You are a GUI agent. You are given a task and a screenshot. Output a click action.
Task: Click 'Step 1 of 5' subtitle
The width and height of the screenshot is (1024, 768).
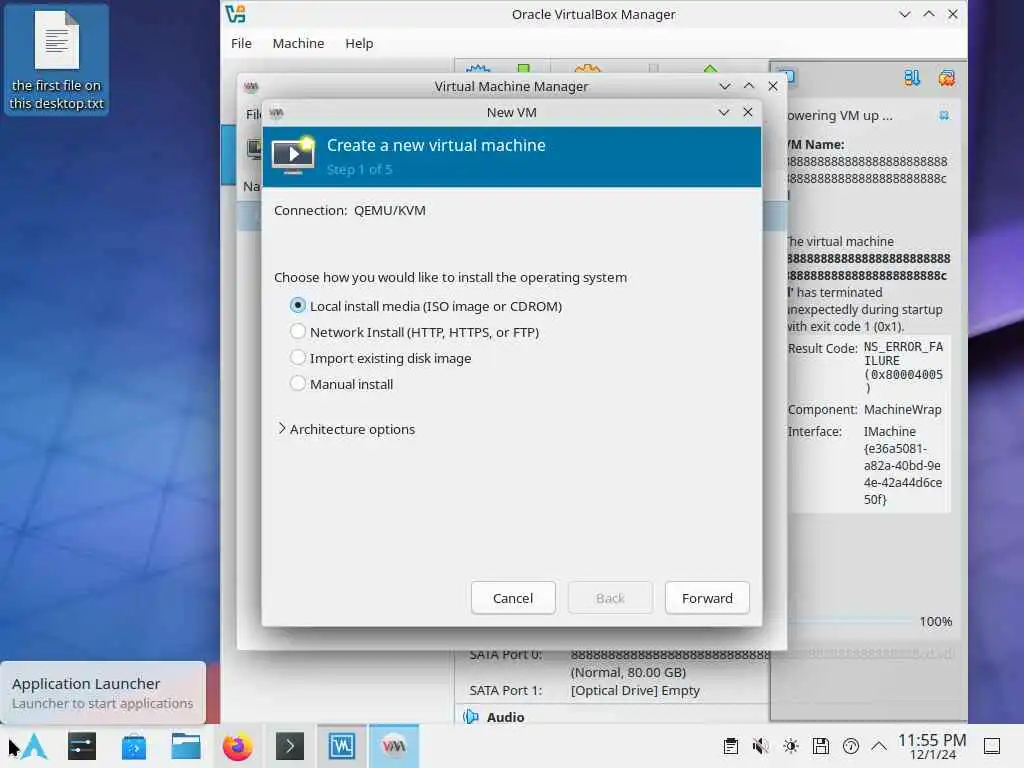[x=359, y=170]
